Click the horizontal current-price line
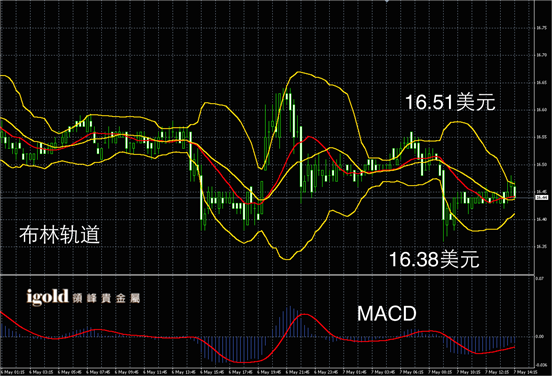 (x=267, y=198)
